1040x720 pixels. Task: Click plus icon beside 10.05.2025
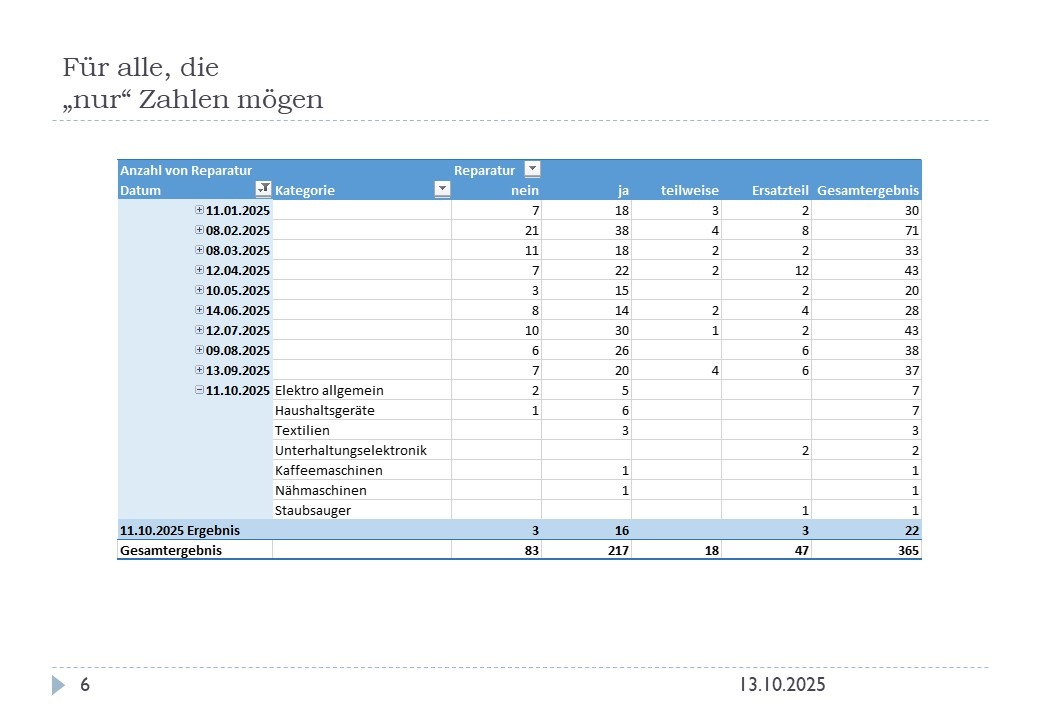click(x=200, y=290)
